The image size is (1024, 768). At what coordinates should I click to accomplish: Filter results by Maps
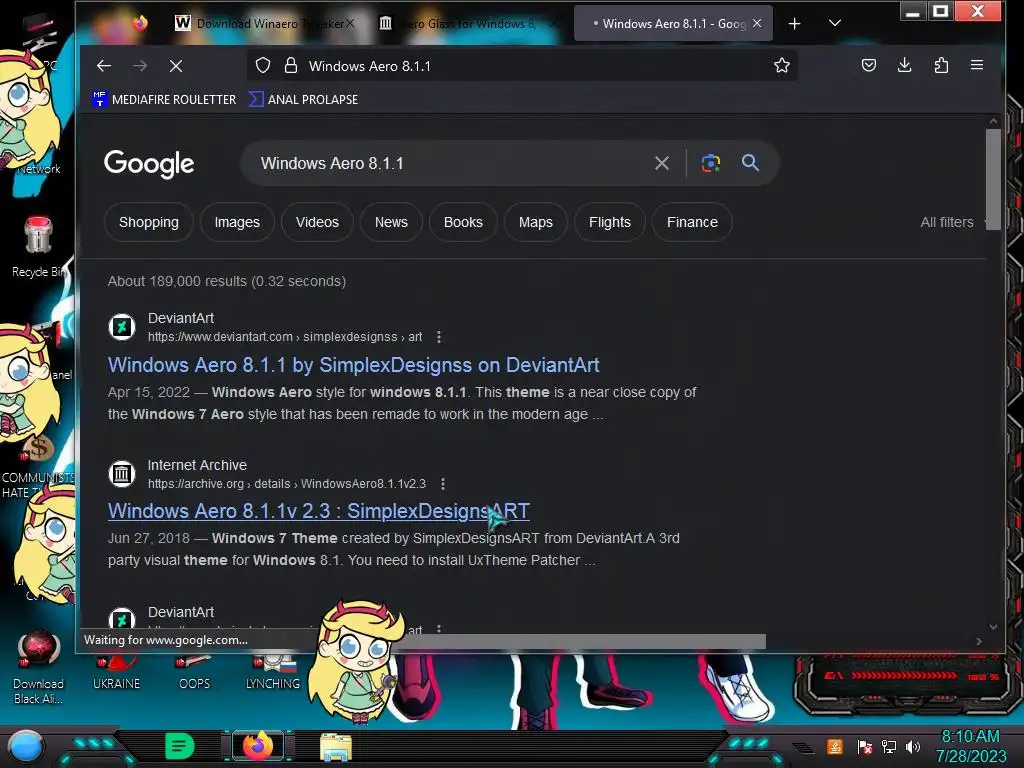coord(536,222)
